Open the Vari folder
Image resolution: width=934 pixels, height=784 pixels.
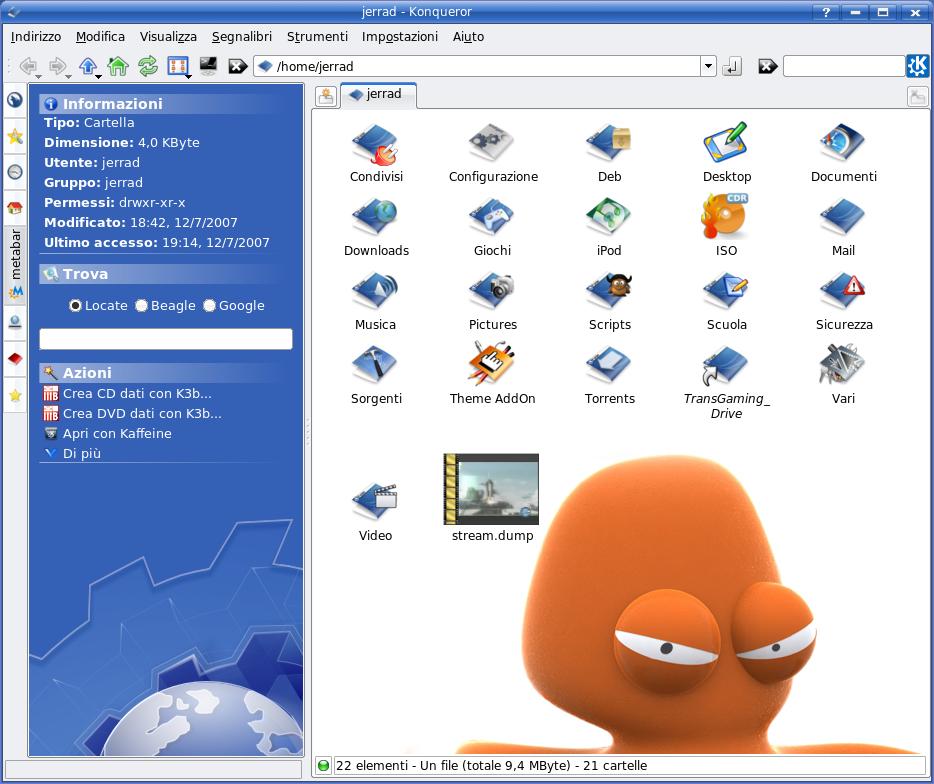843,375
